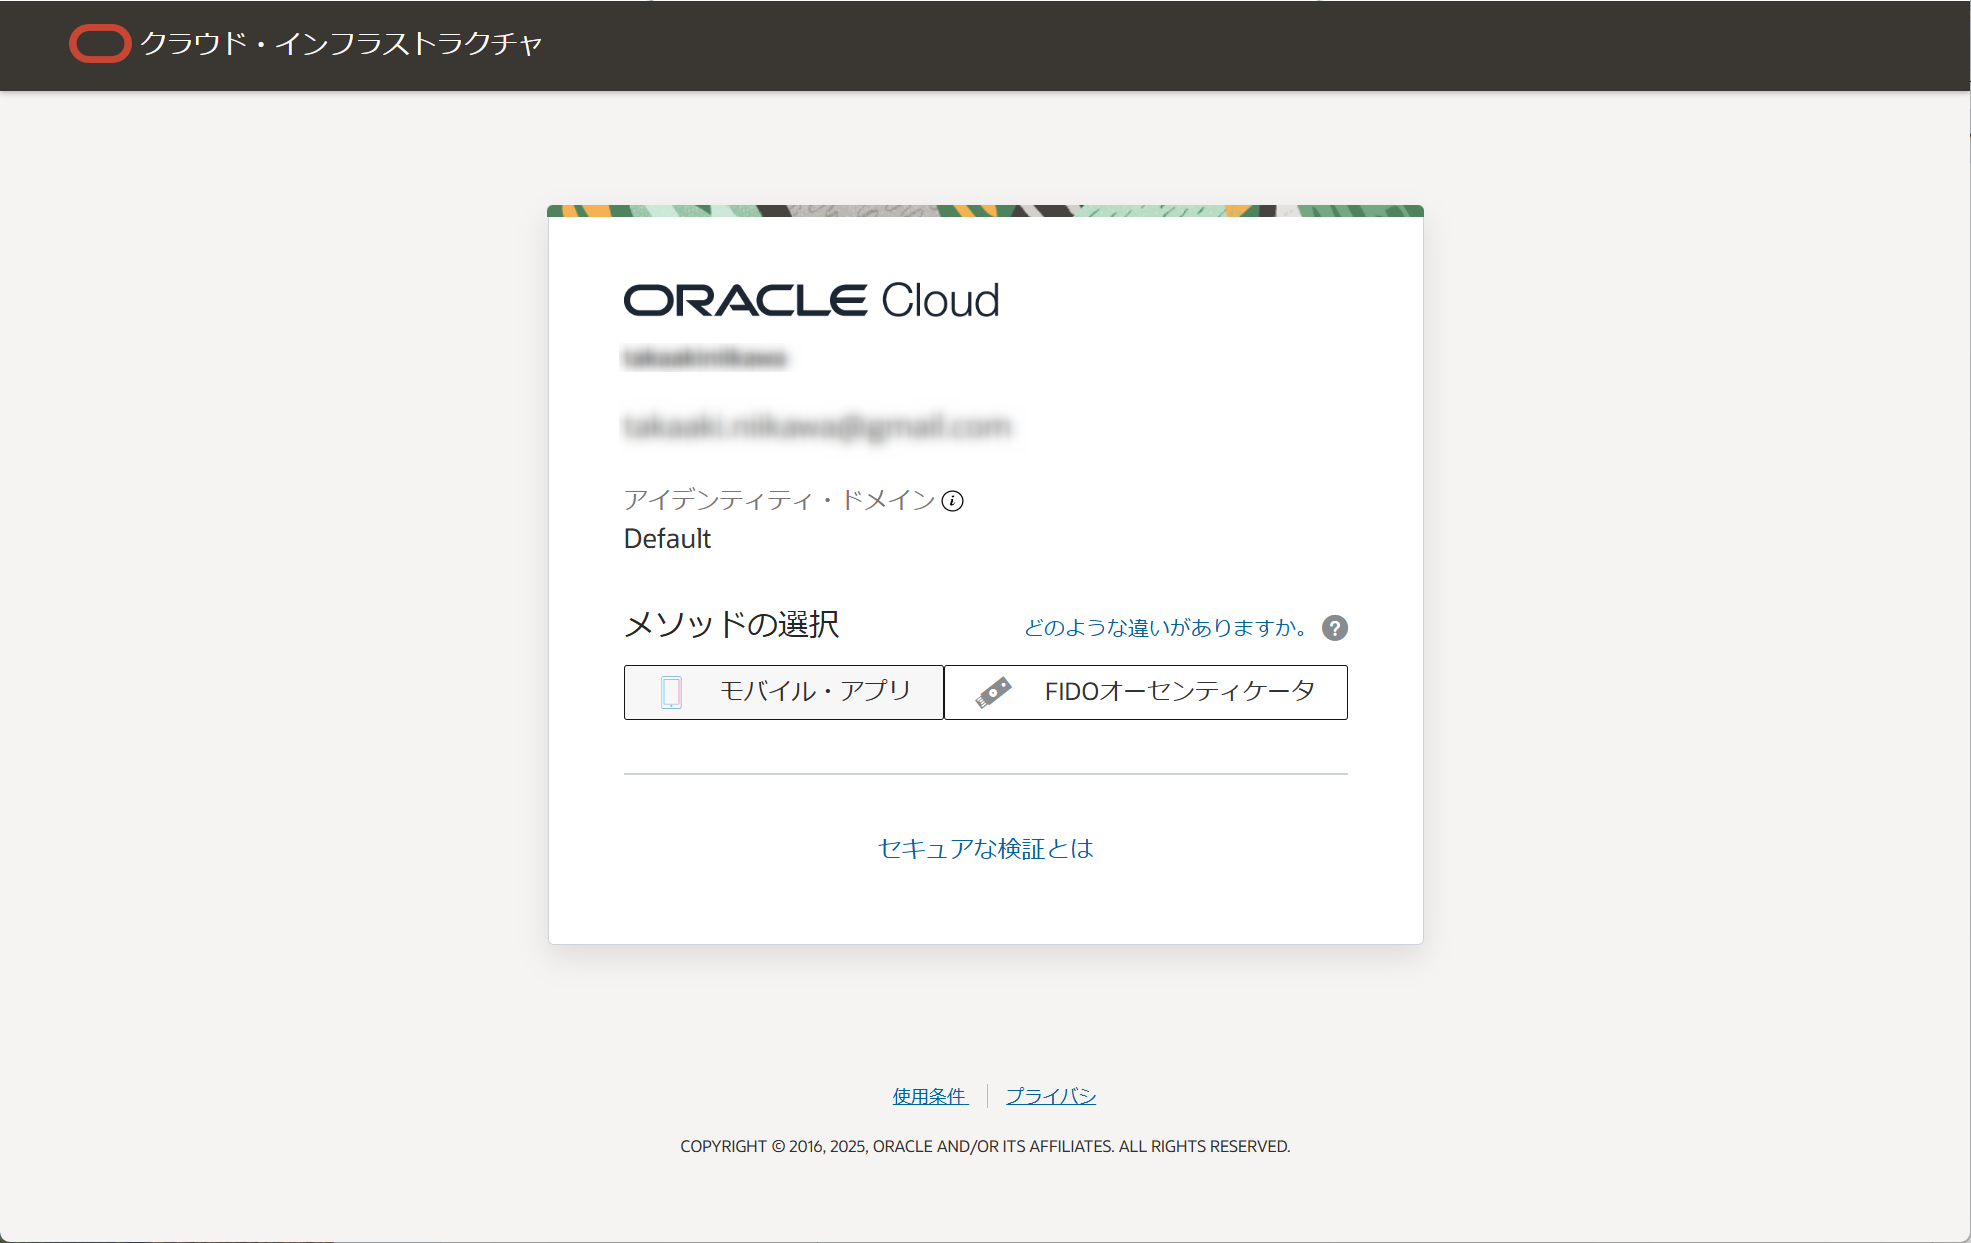Click the Default domain value
The width and height of the screenshot is (1971, 1243).
667,539
